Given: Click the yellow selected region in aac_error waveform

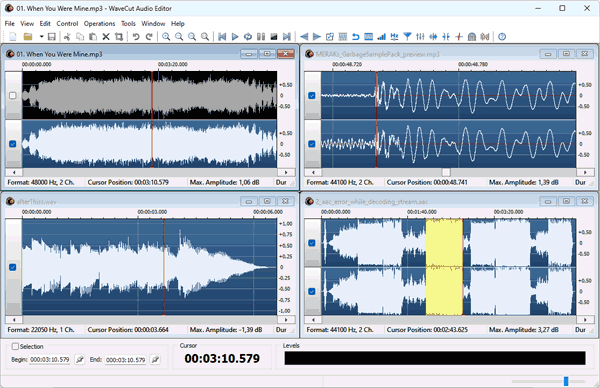Looking at the screenshot, I should tap(444, 267).
